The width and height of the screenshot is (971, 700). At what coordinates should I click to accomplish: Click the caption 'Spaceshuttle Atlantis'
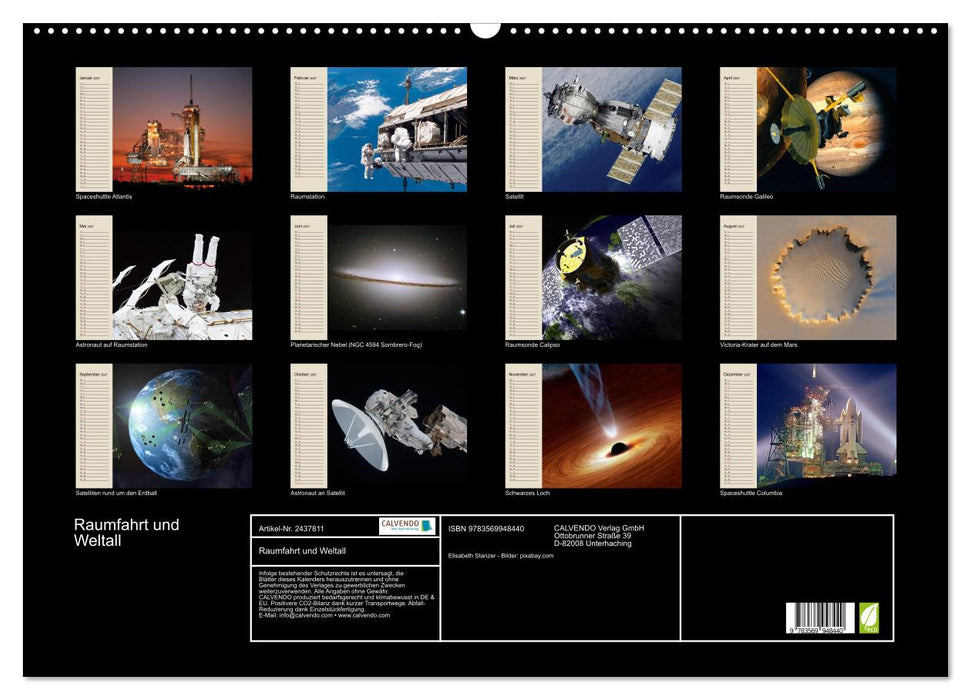tap(103, 196)
